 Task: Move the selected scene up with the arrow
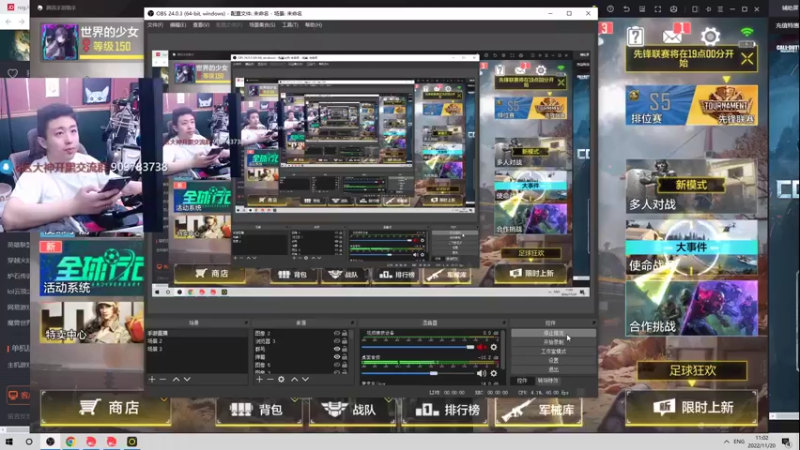(x=176, y=380)
